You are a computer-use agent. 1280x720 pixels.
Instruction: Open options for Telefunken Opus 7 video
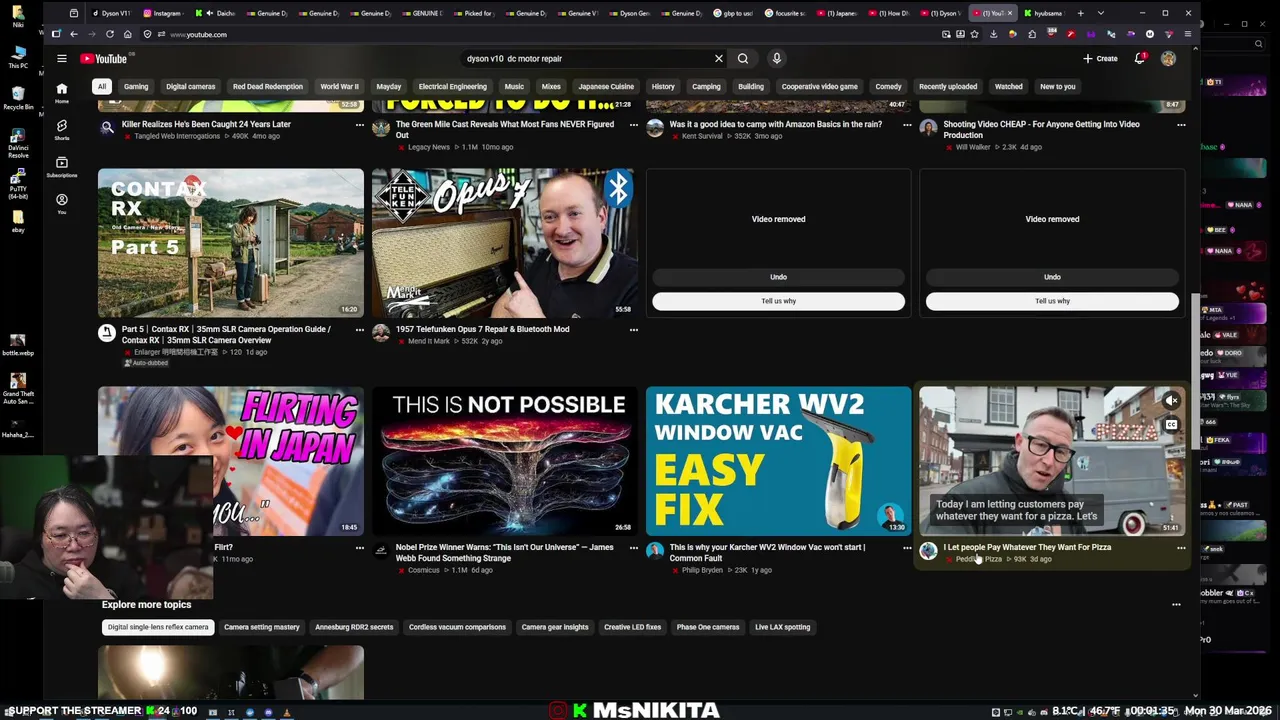pos(633,330)
